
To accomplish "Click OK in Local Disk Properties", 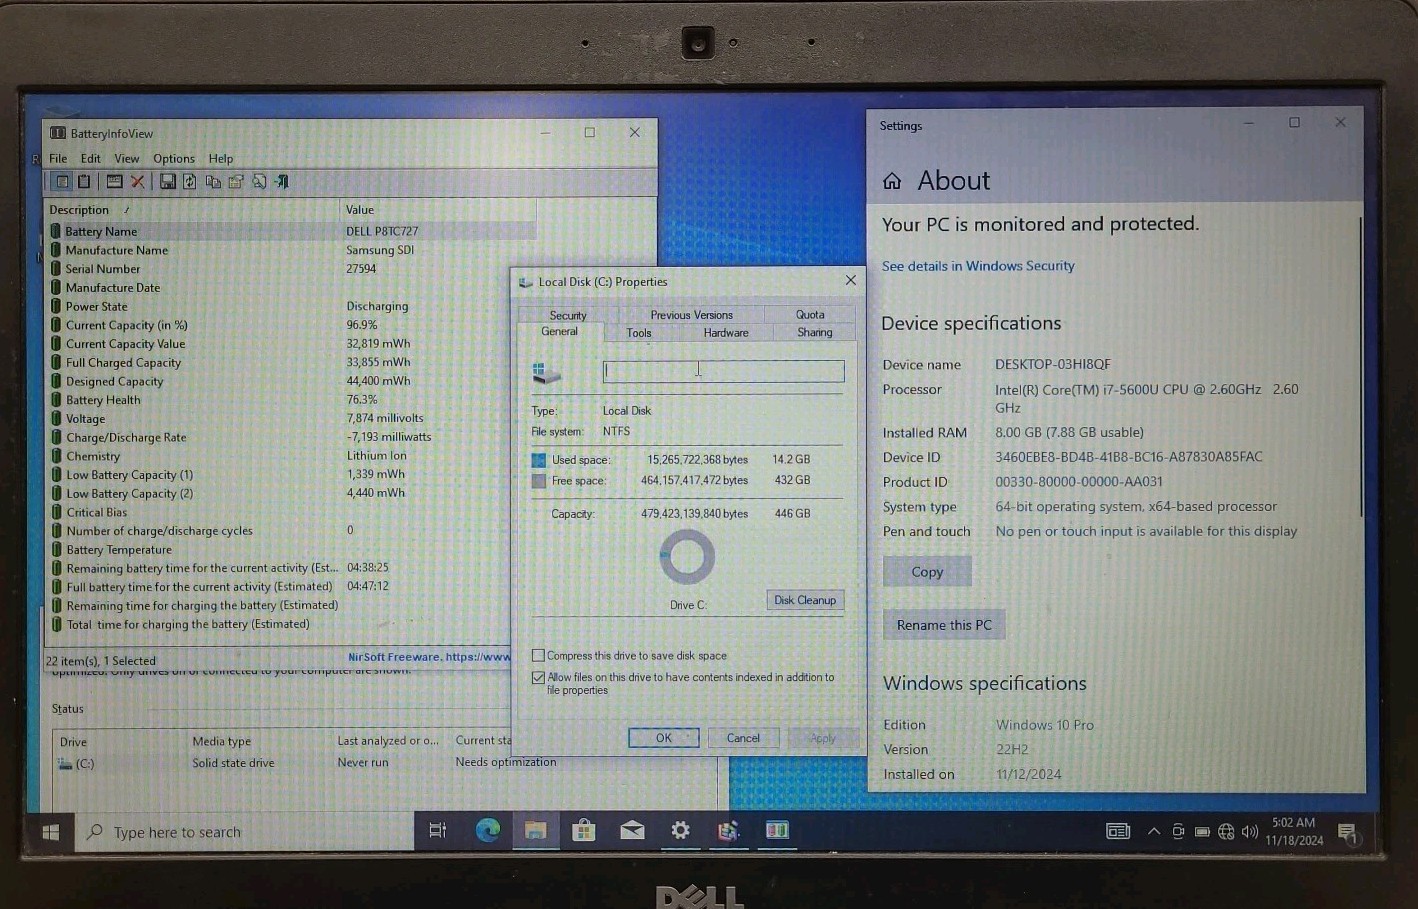I will 664,738.
